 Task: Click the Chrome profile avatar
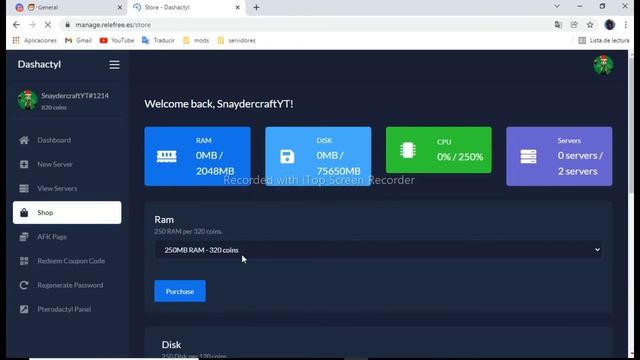[x=610, y=25]
